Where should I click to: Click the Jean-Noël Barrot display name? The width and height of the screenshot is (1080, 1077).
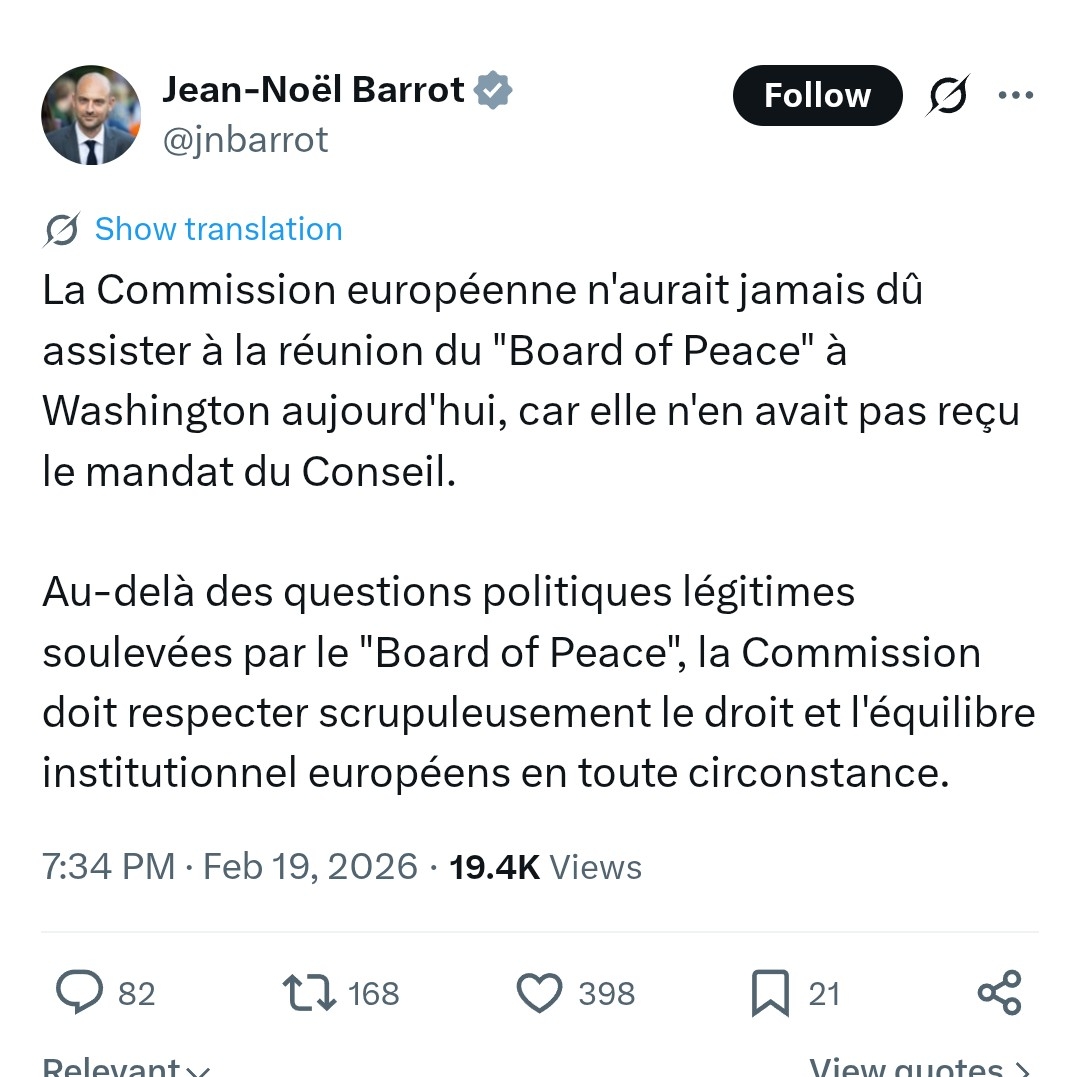pyautogui.click(x=313, y=90)
